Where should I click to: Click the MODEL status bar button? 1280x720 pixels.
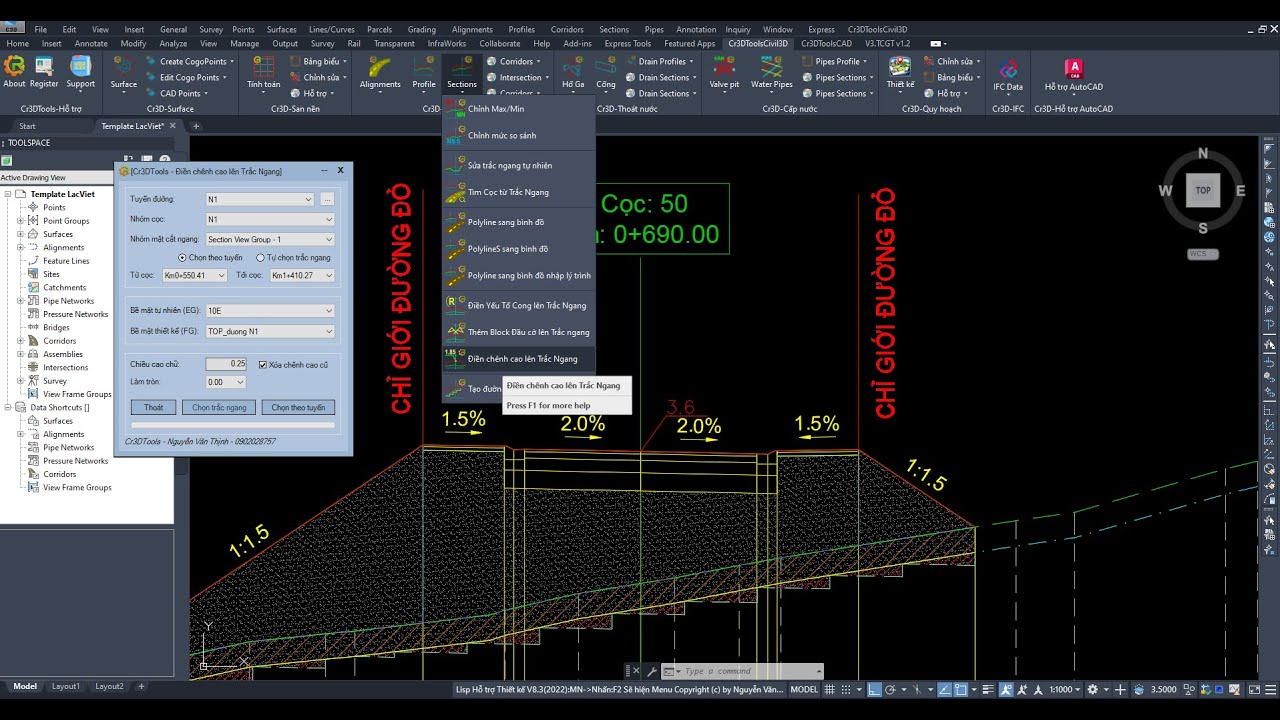point(804,689)
